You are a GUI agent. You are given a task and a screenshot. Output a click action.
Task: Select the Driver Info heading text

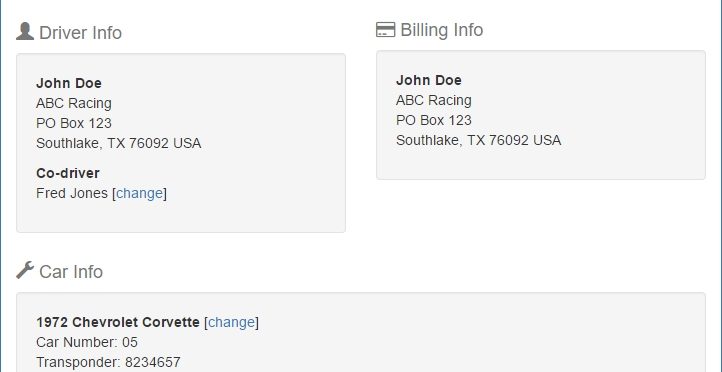tap(81, 33)
